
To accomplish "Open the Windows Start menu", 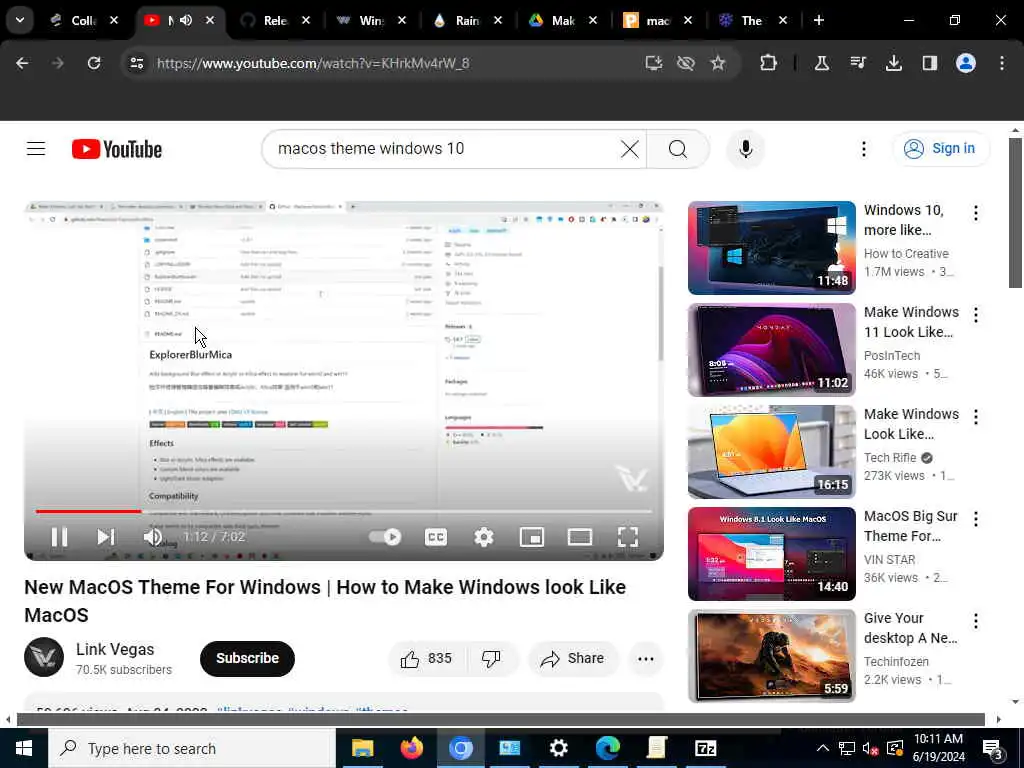I will (24, 748).
